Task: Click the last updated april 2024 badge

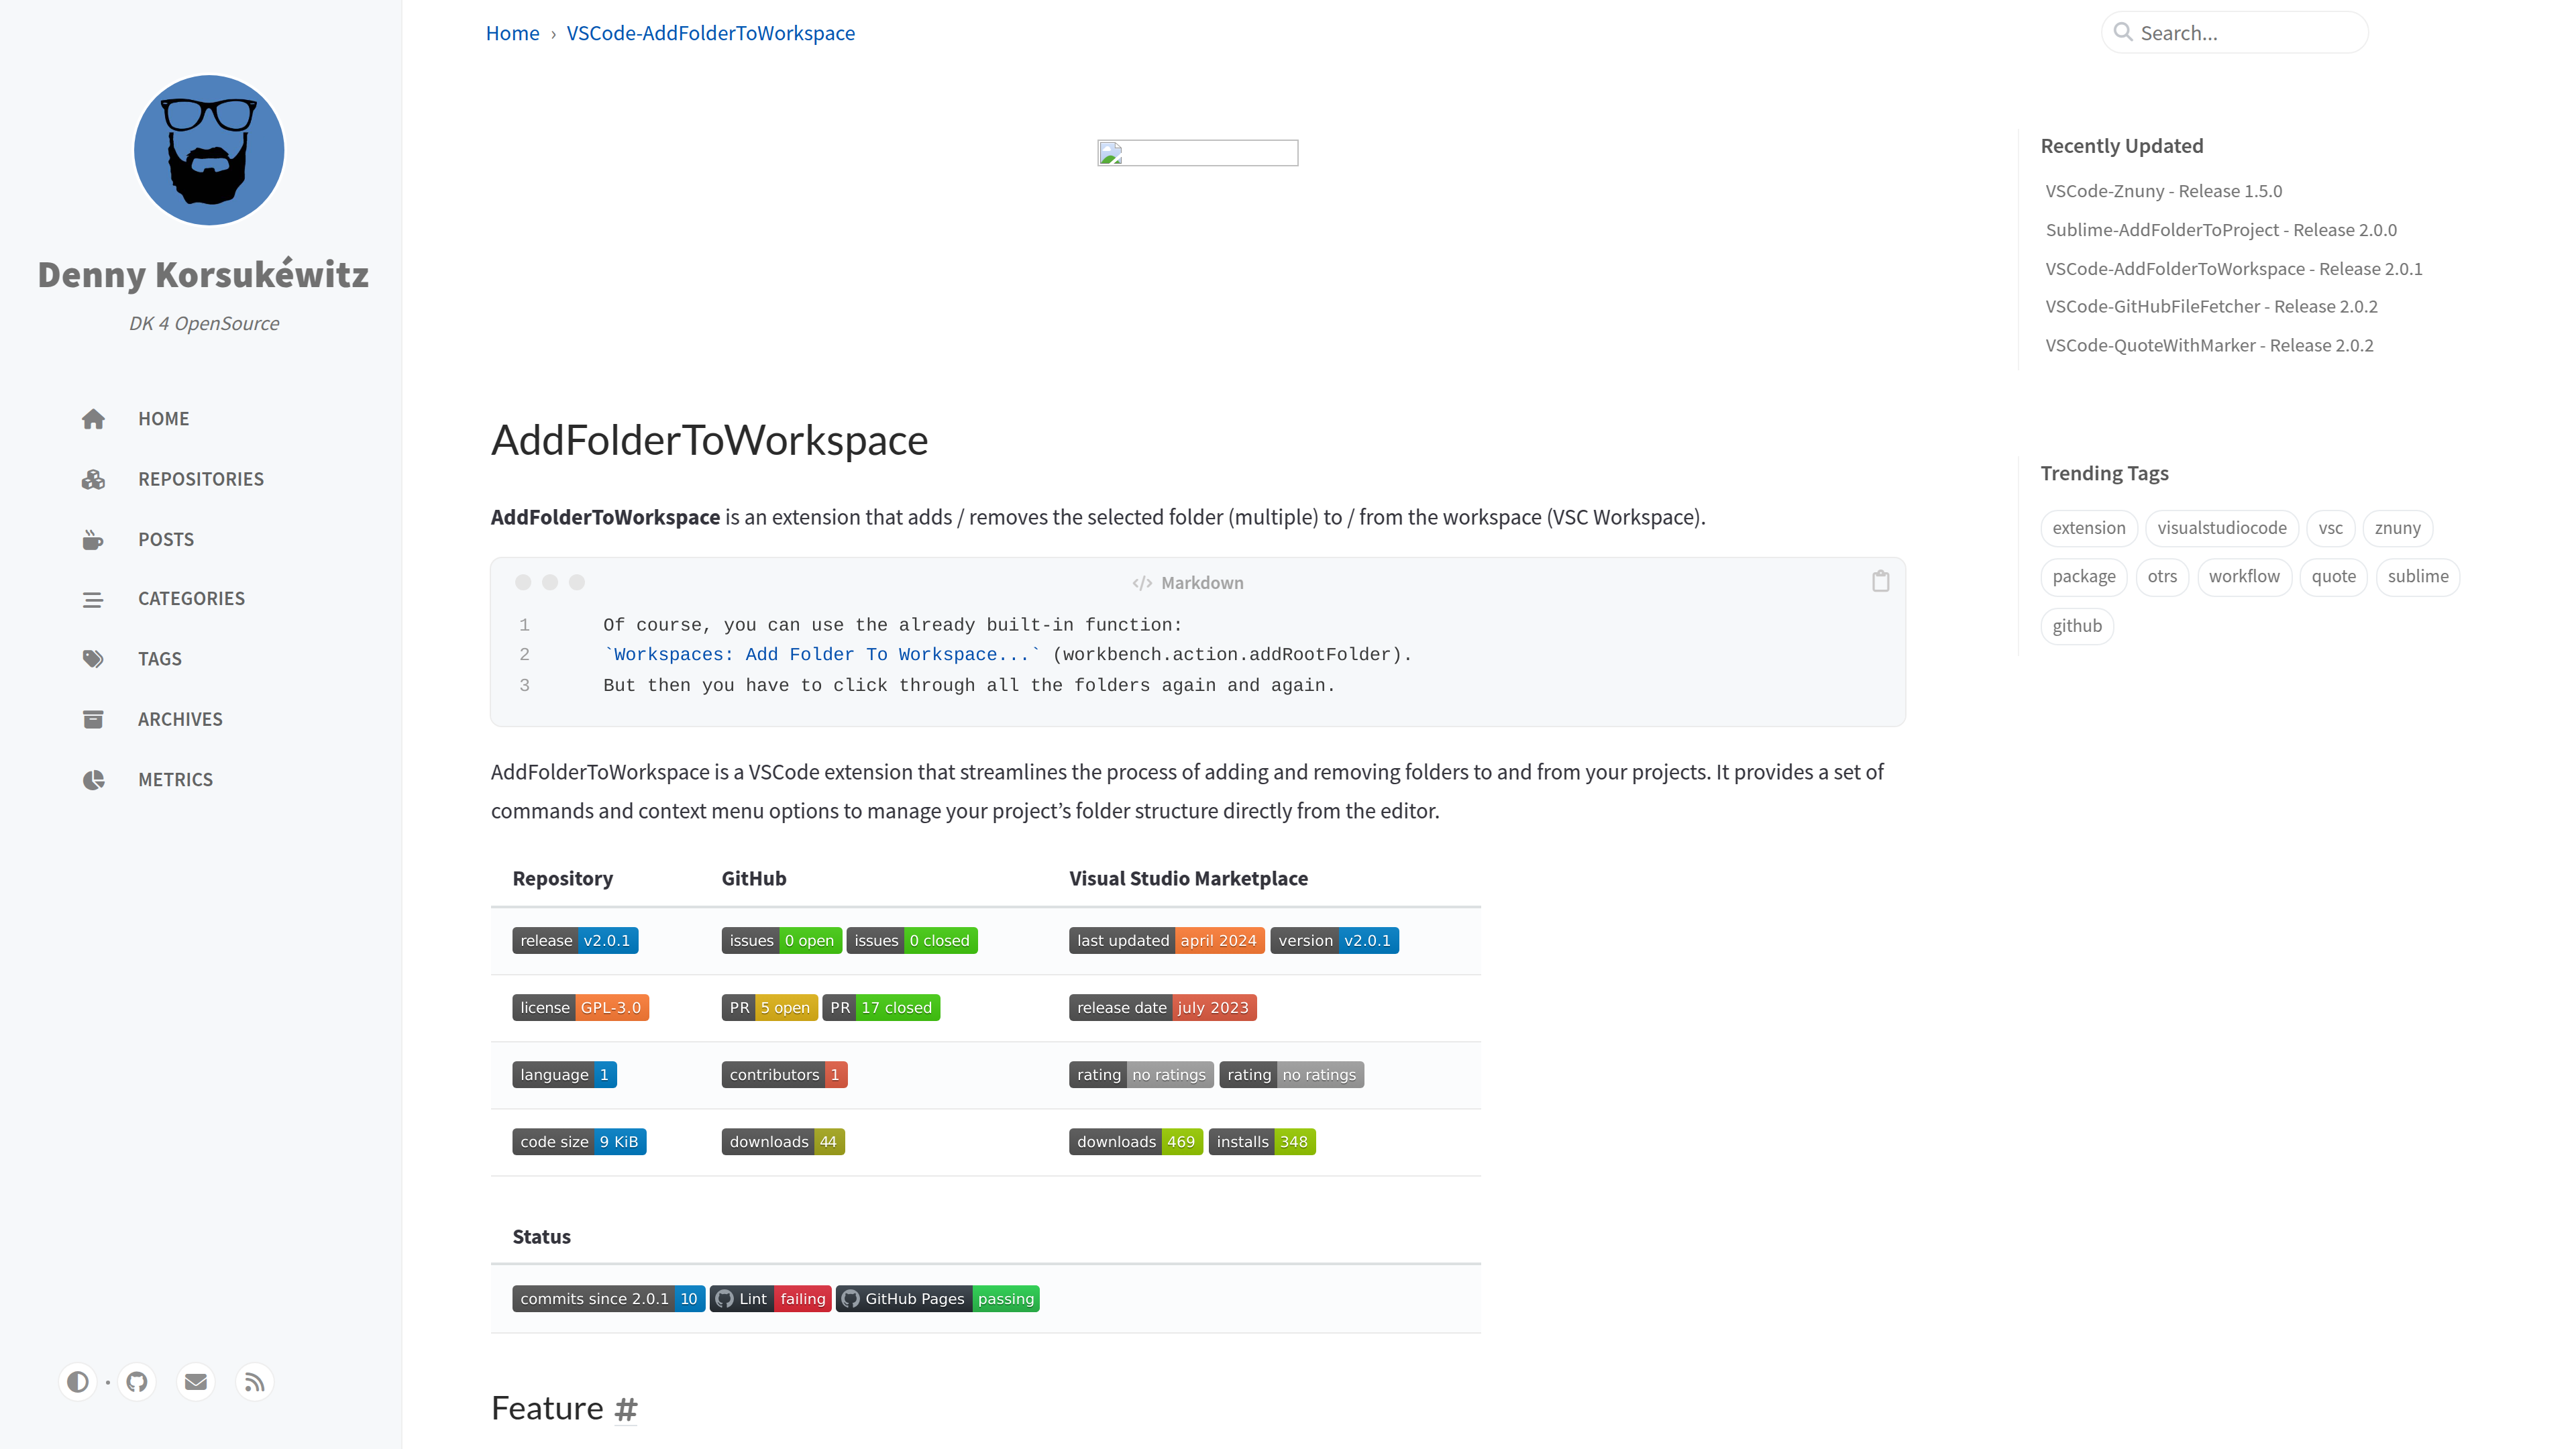Action: click(x=1166, y=941)
